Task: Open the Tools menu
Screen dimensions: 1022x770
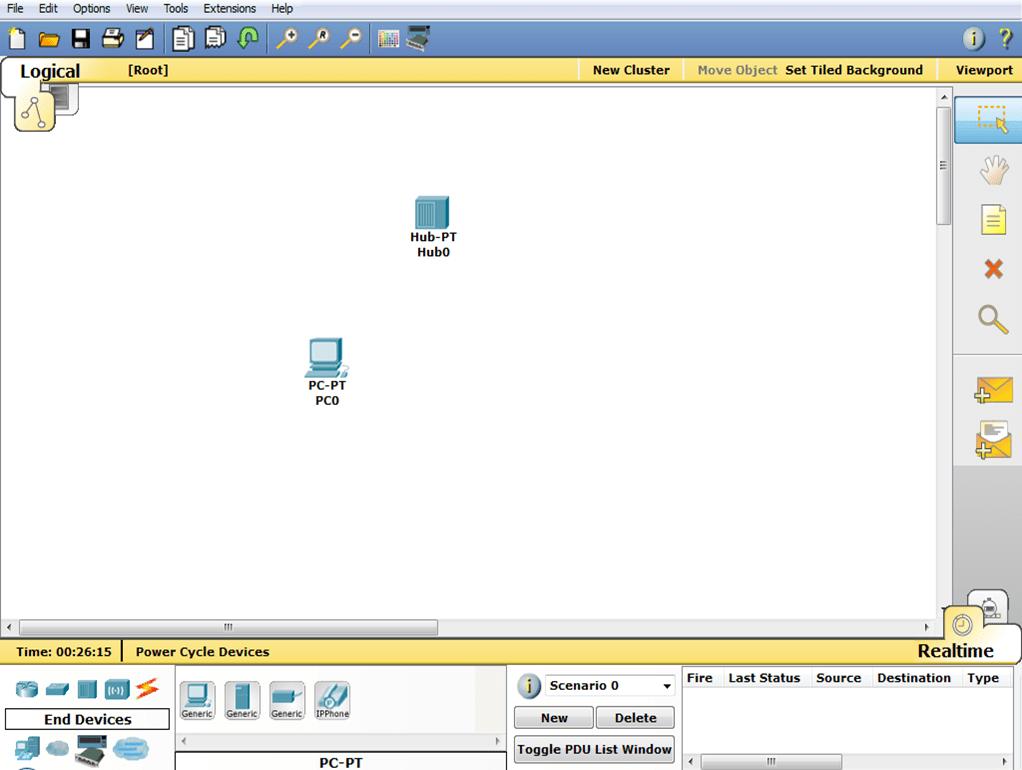Action: point(176,8)
